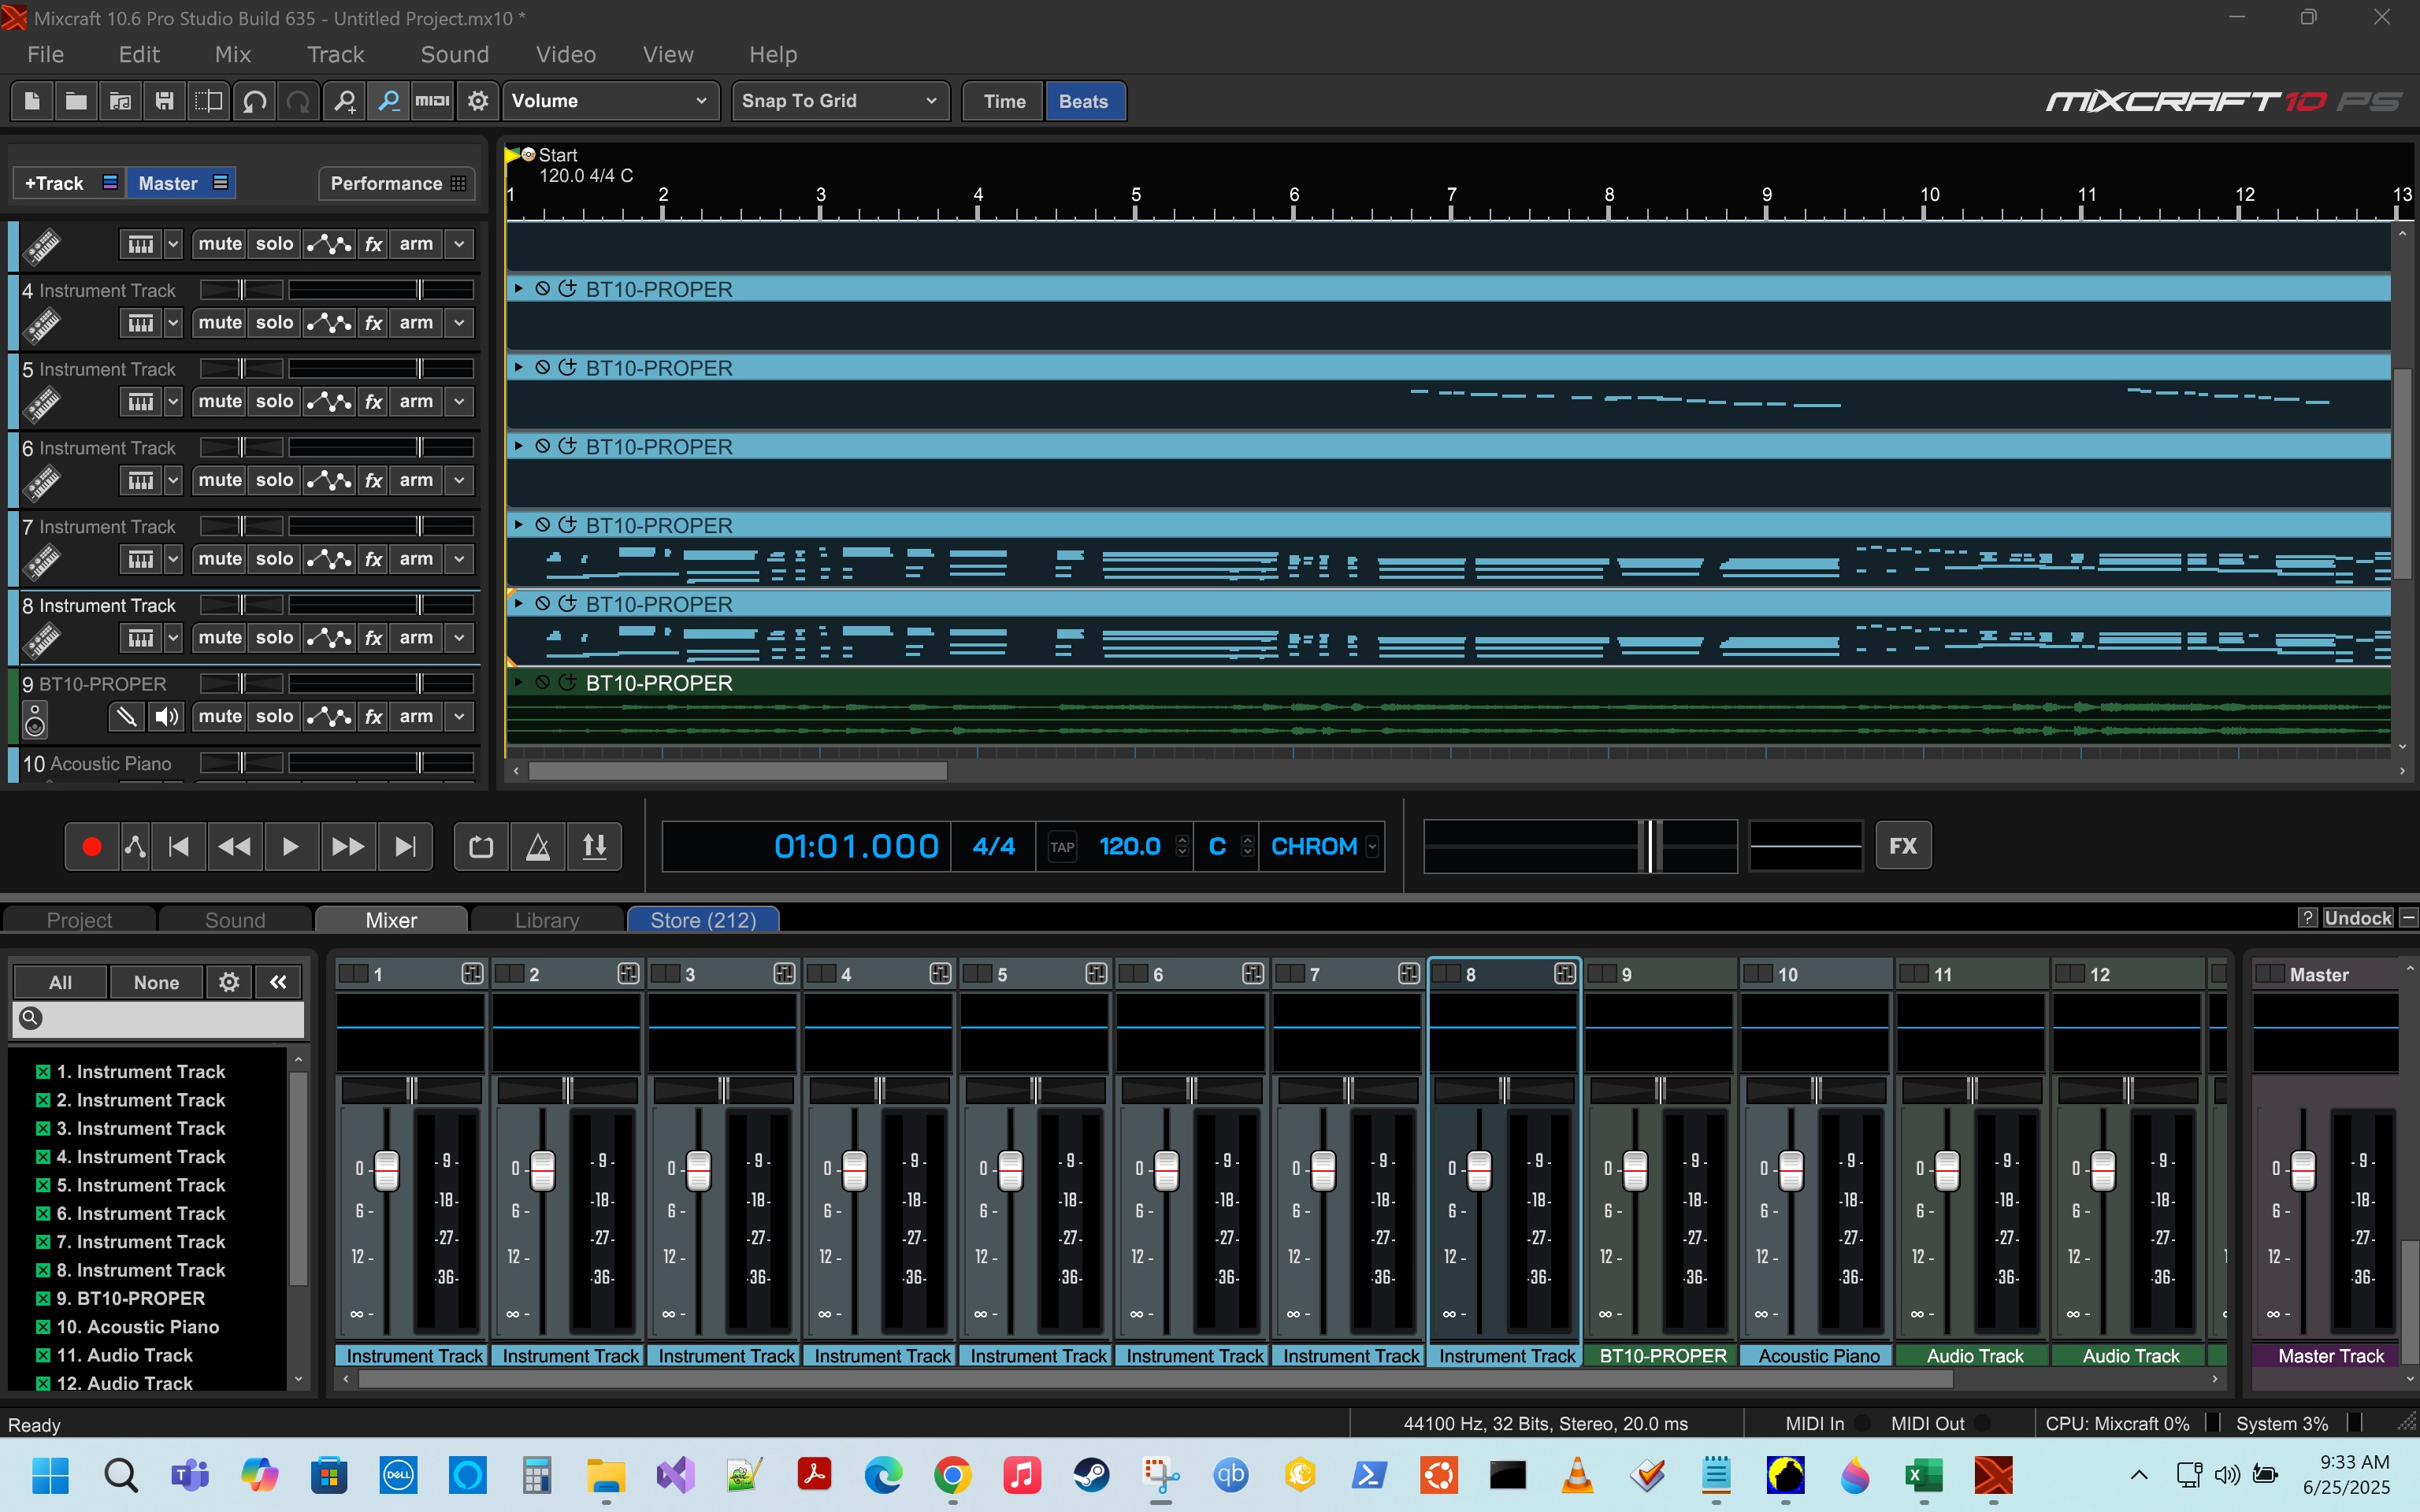
Task: Click the instrument icon of track 6
Action: click(x=41, y=482)
